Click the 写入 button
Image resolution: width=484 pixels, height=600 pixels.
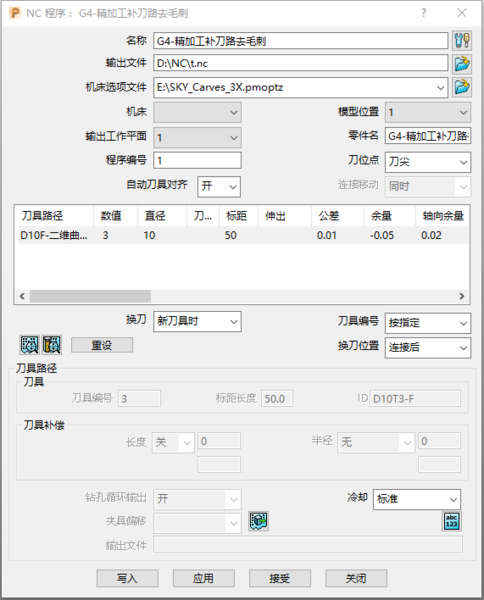point(127,578)
